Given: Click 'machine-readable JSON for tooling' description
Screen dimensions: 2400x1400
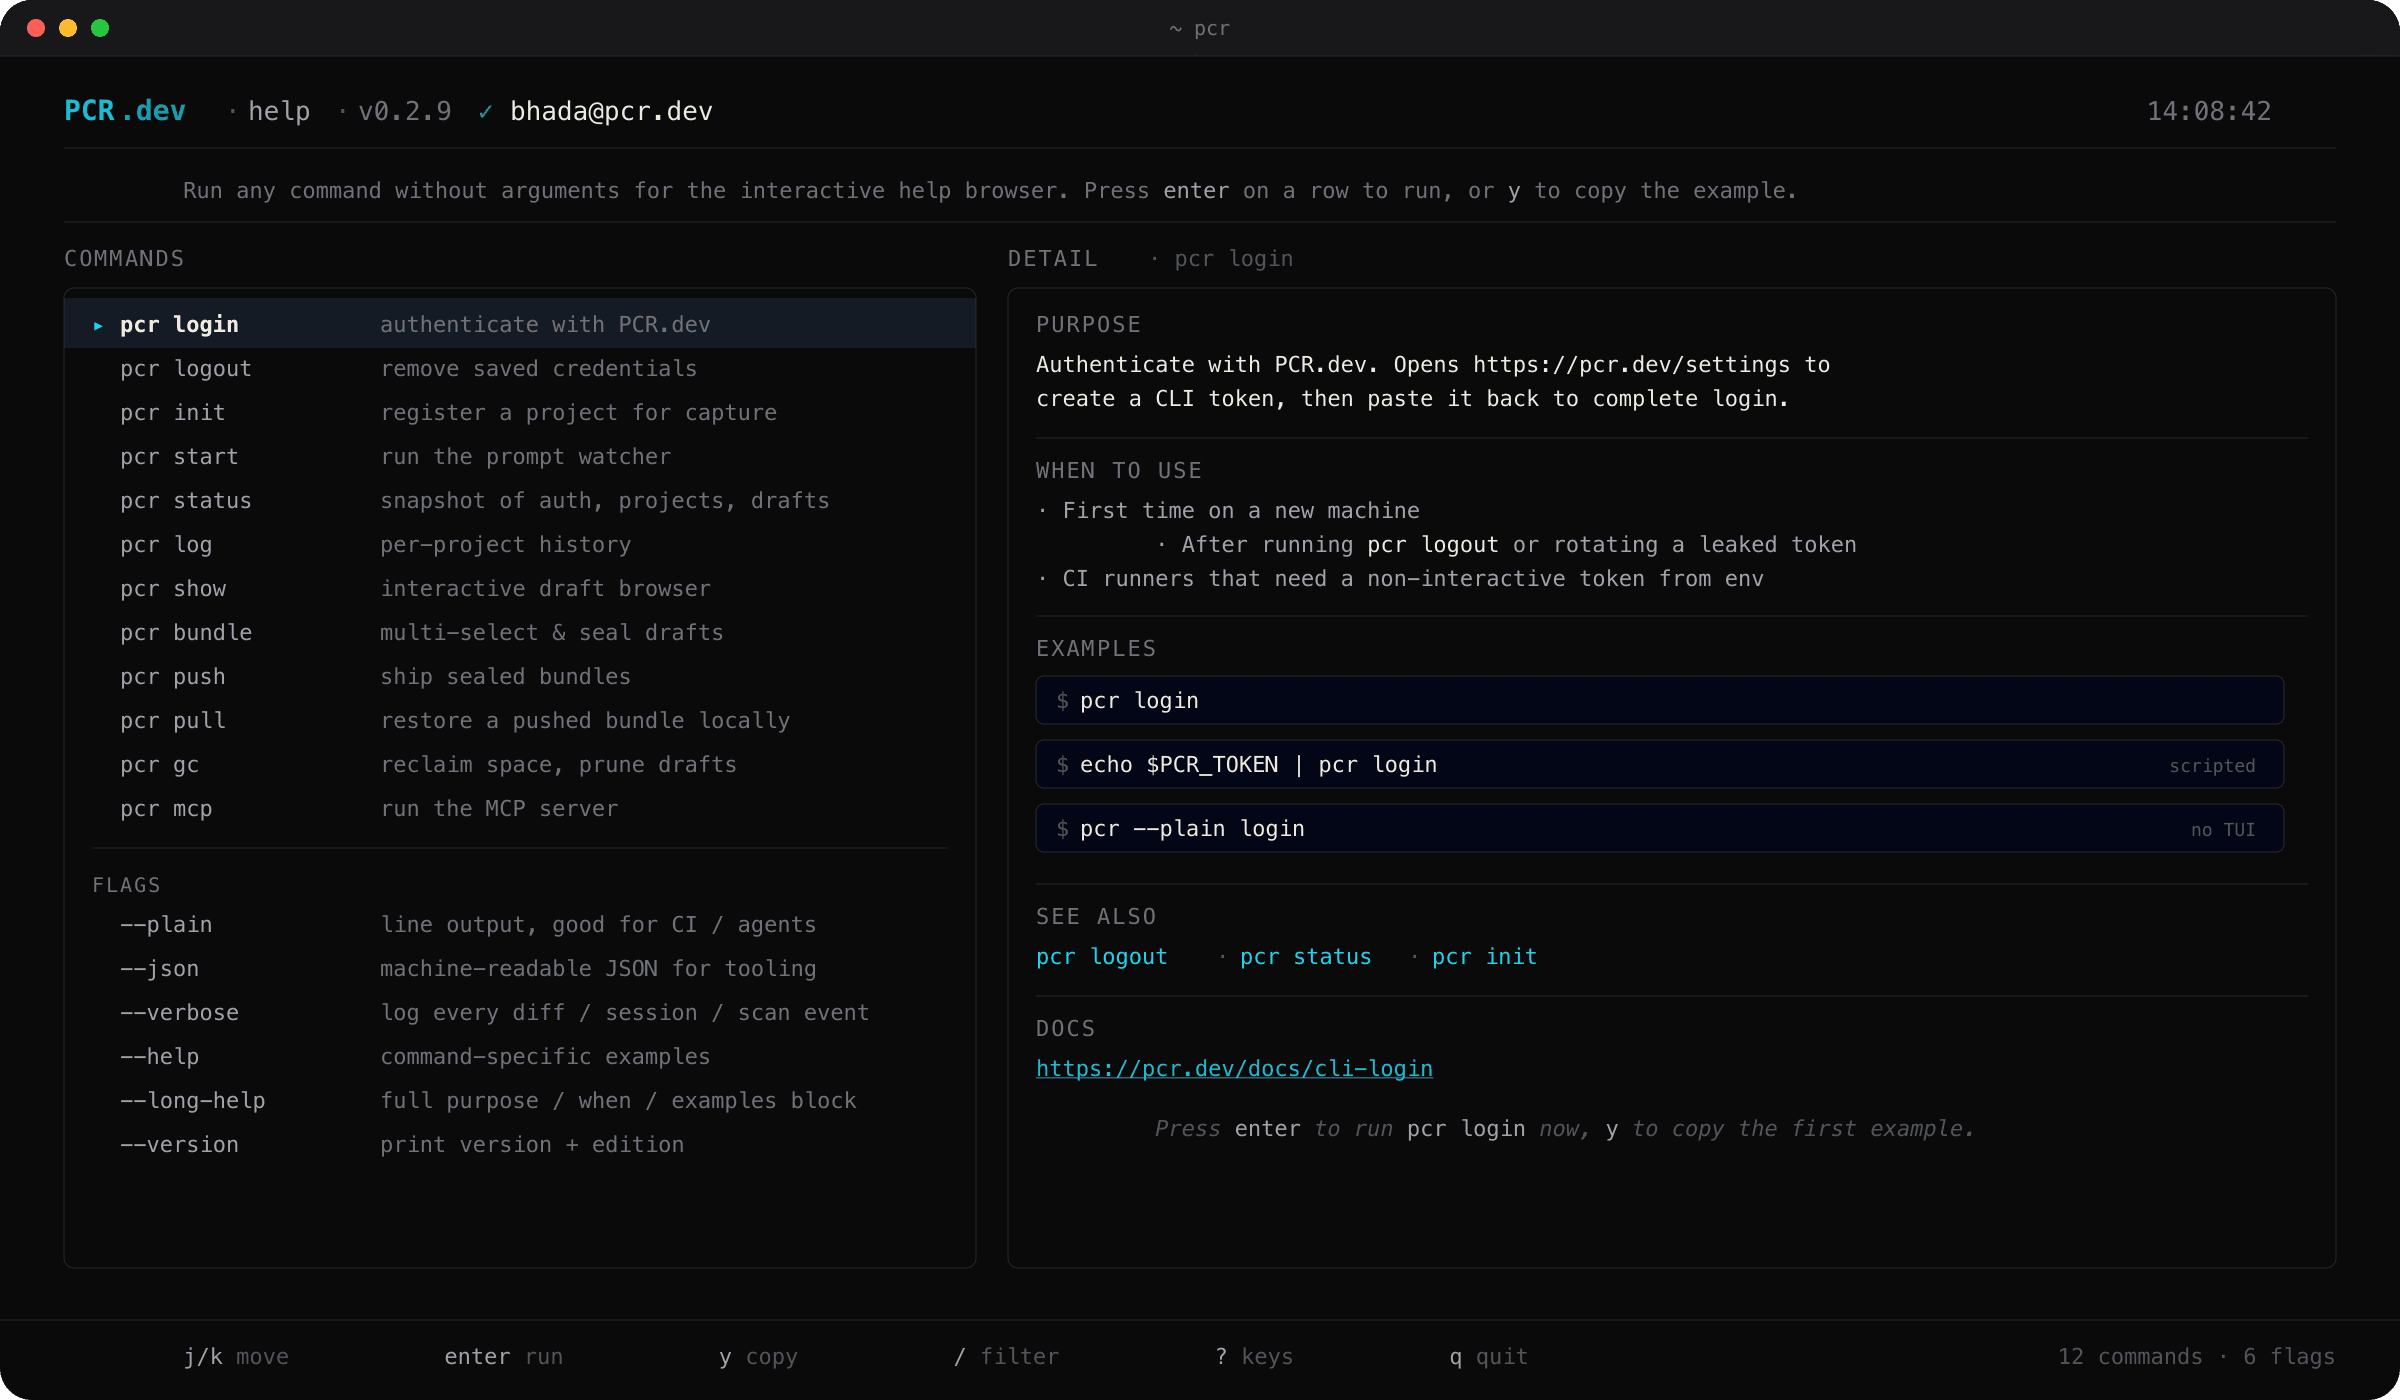Looking at the screenshot, I should click(x=598, y=968).
